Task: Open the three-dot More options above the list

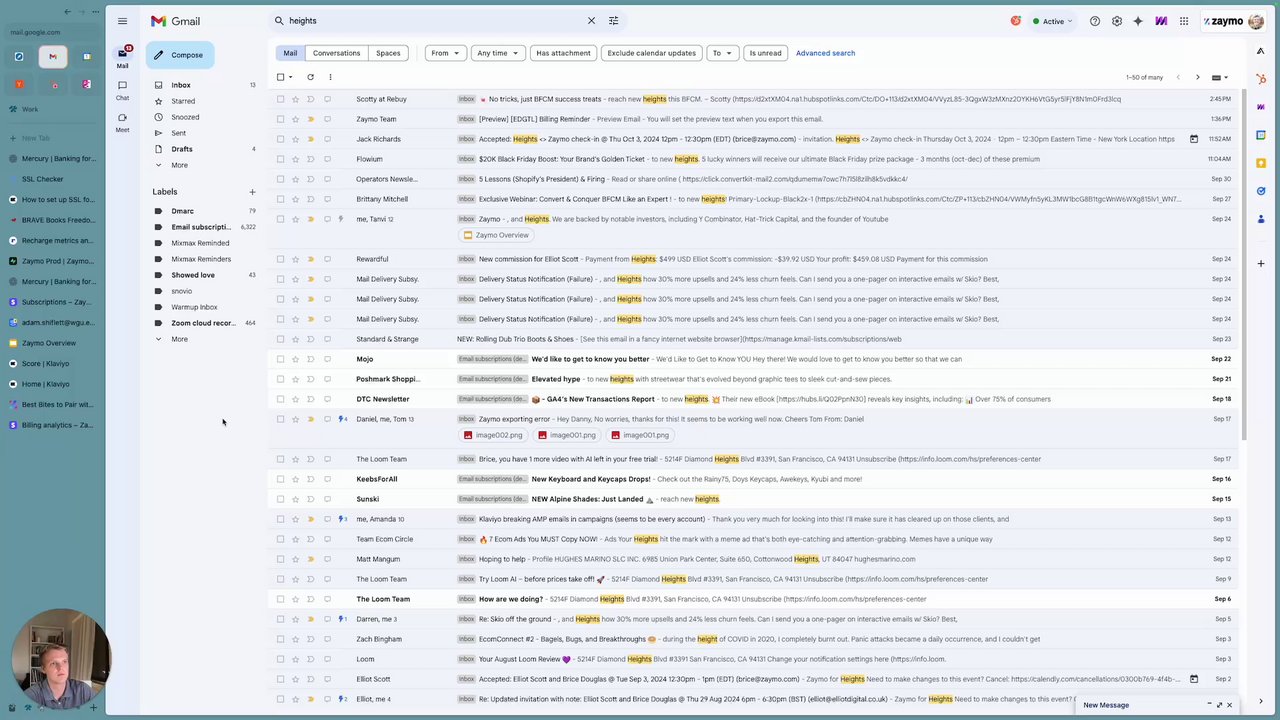Action: [x=330, y=77]
